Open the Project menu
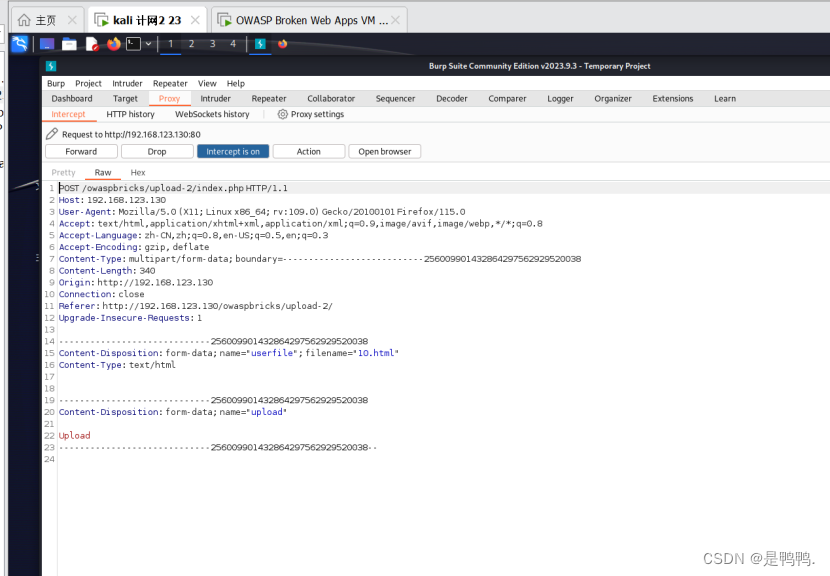Viewport: 830px width, 576px height. click(88, 84)
